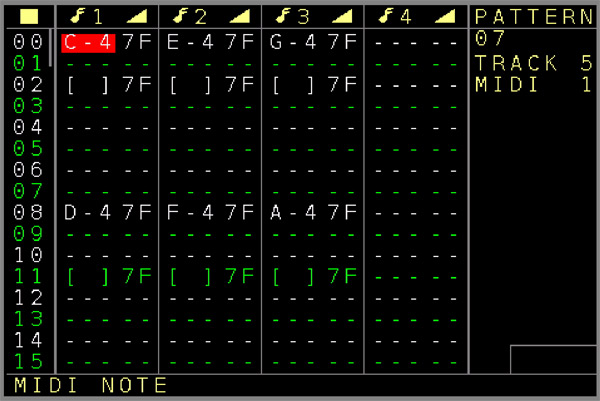Screen dimensions: 600x401
Task: Click the velocity ramp icon of track 1
Action: (x=137, y=16)
